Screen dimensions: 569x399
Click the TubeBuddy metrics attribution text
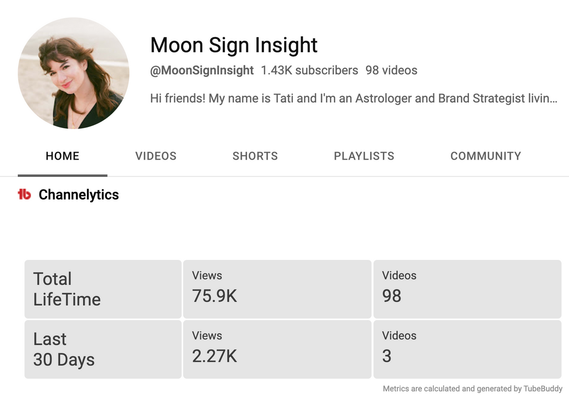pos(472,389)
